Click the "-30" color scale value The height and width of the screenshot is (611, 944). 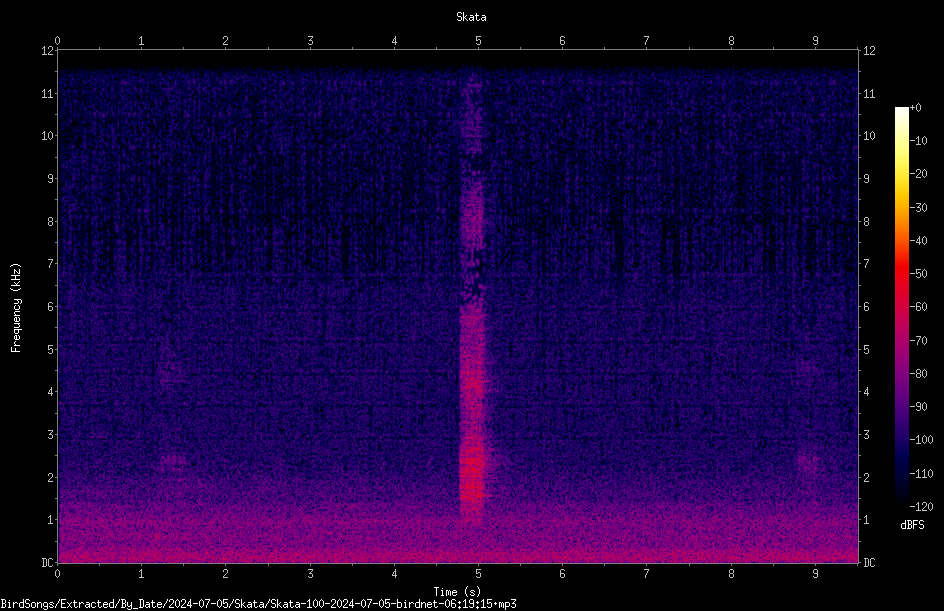(x=918, y=208)
